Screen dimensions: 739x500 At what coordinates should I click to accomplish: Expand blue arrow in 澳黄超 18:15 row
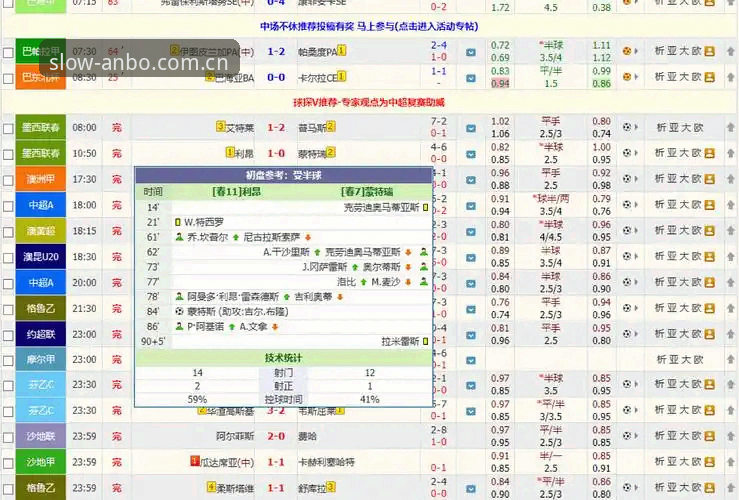pyautogui.click(x=470, y=232)
